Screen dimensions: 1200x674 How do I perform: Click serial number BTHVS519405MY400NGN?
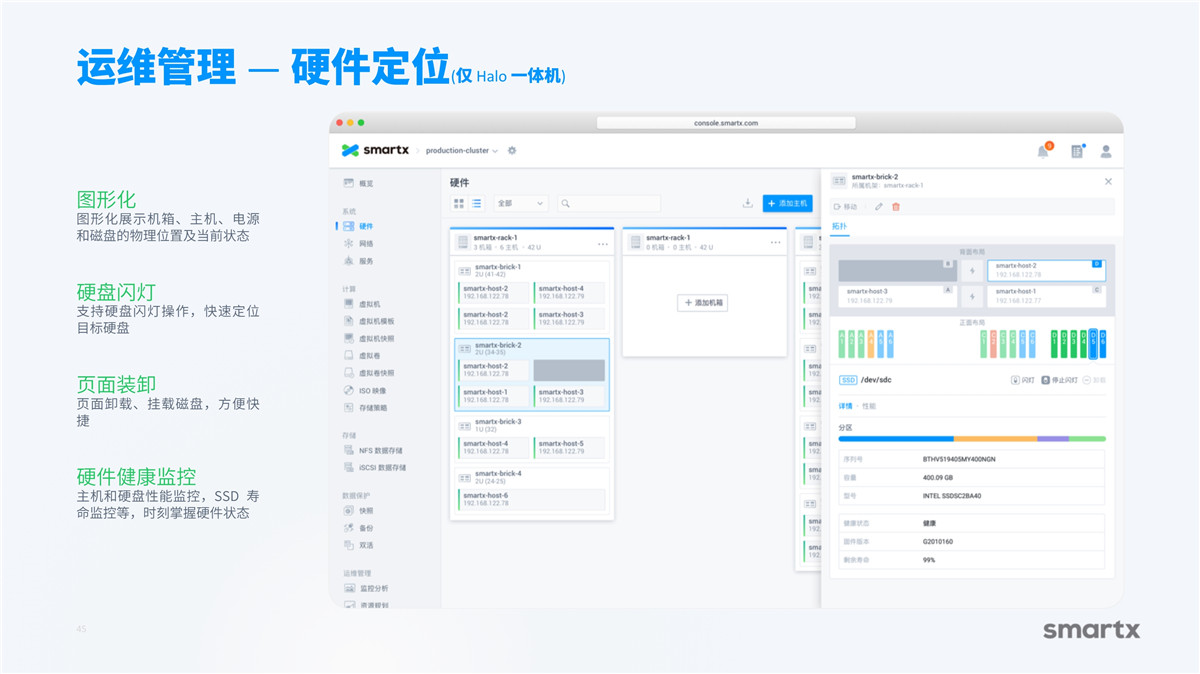pos(959,459)
